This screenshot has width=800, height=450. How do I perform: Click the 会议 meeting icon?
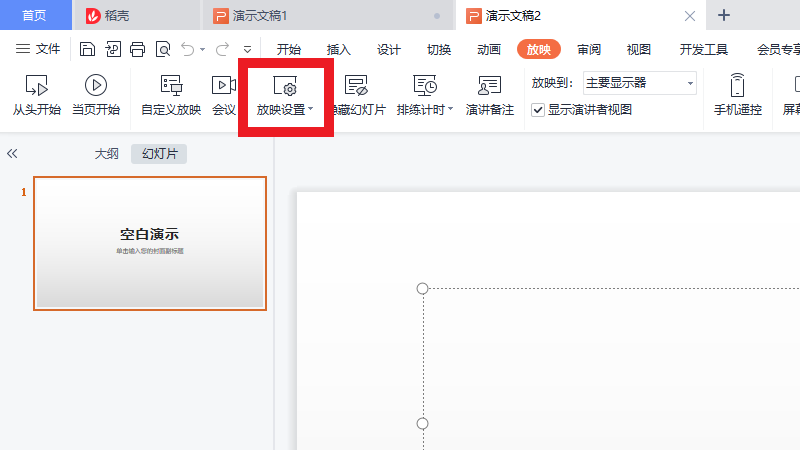point(224,86)
